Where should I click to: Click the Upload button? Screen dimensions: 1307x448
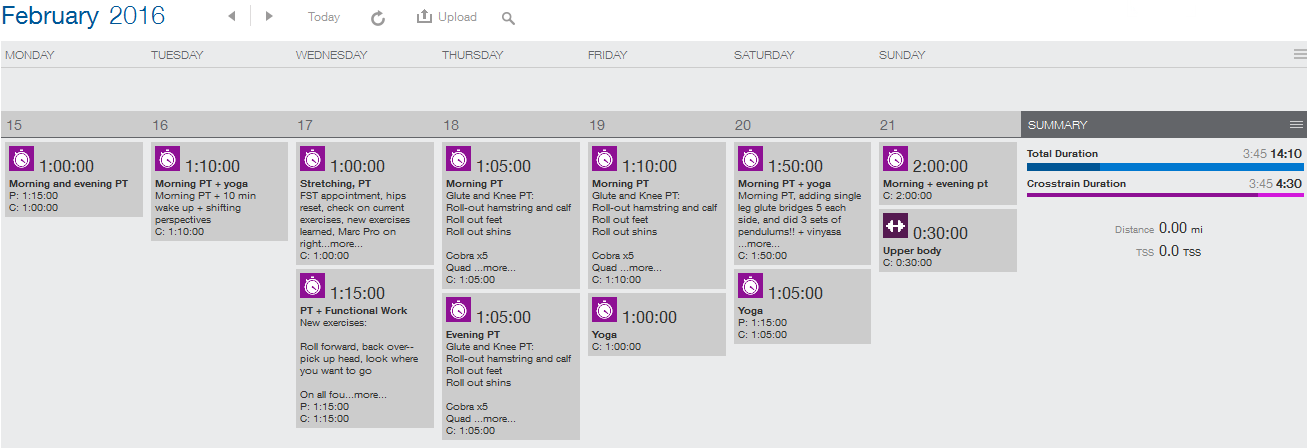pos(447,17)
